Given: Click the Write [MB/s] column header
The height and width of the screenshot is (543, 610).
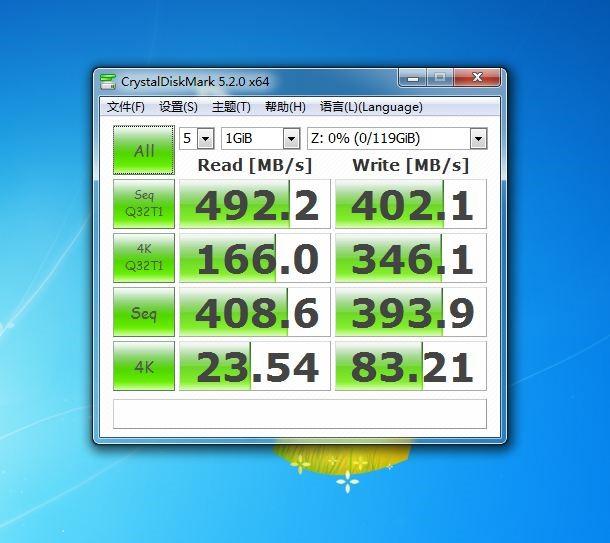Looking at the screenshot, I should click(411, 165).
